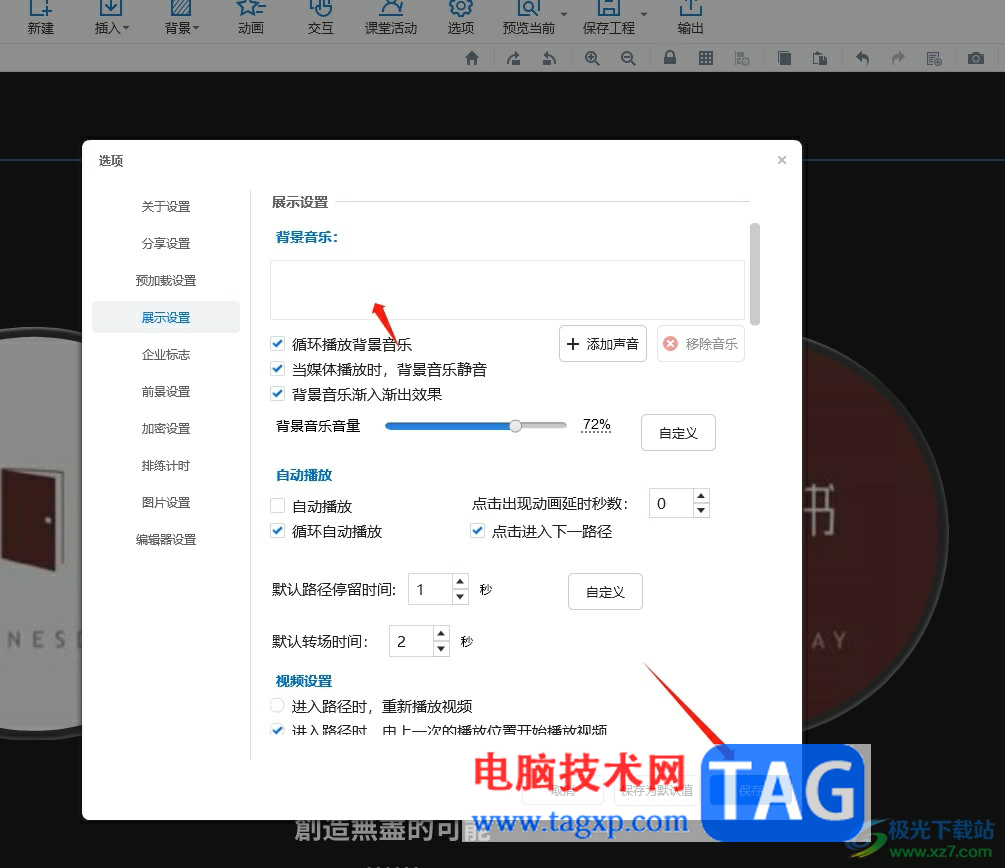Select 加密设置 in options sidebar

pos(166,428)
